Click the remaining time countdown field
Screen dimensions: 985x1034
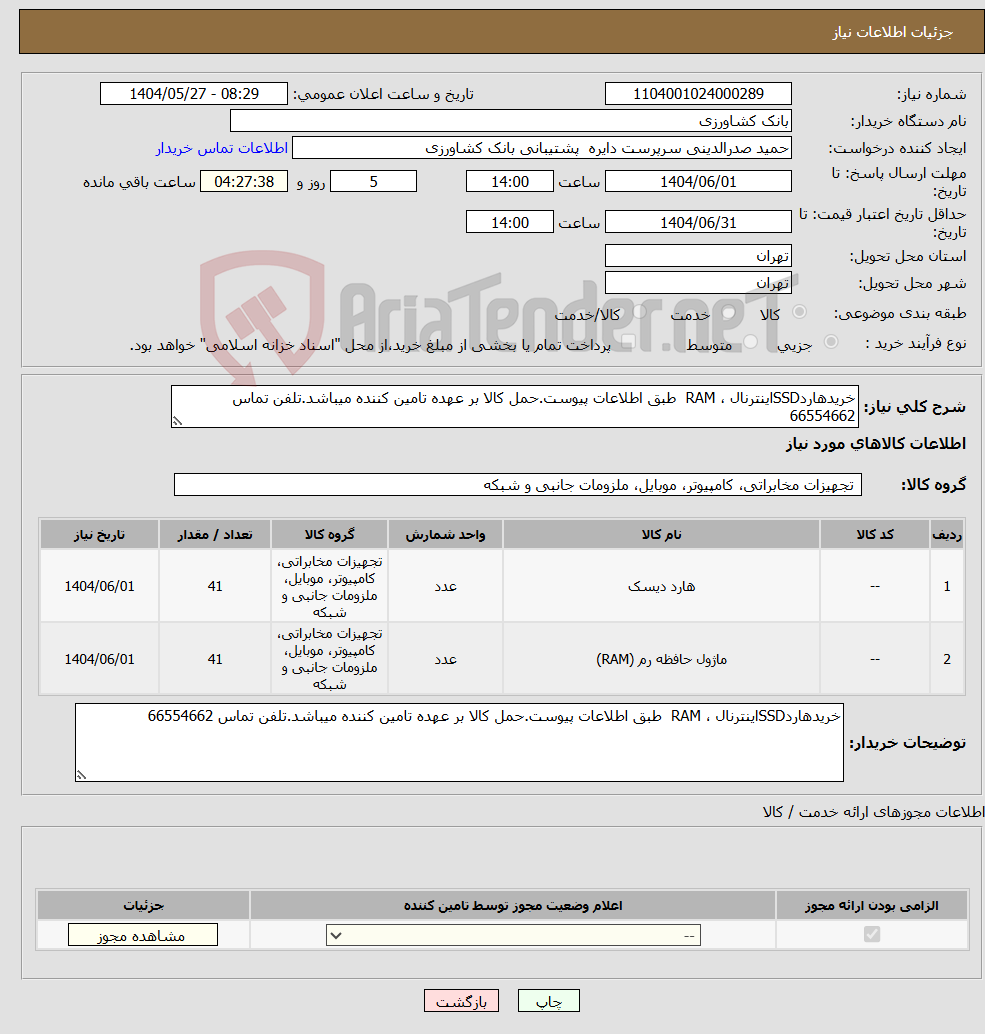click(243, 181)
